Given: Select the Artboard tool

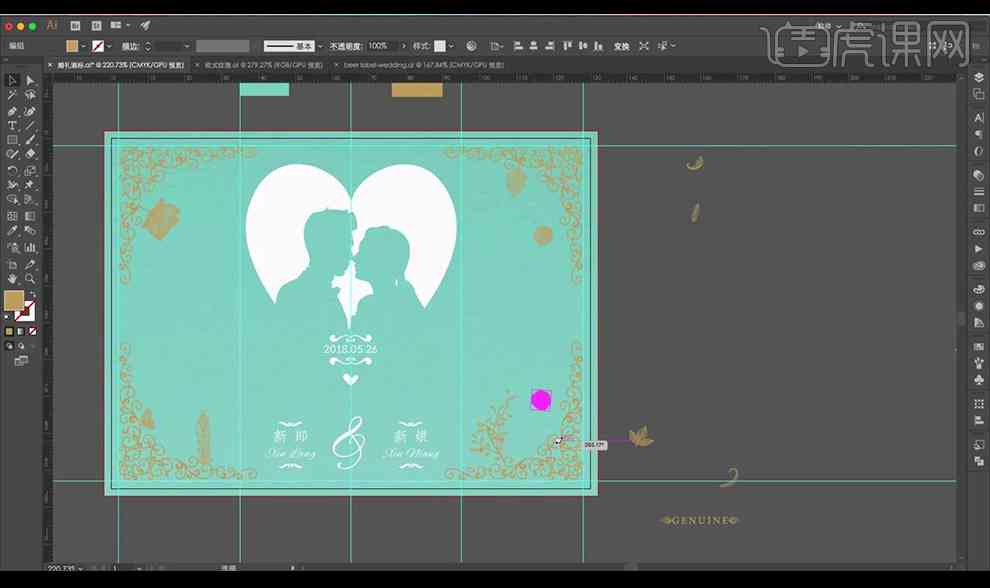Looking at the screenshot, I should pos(12,264).
